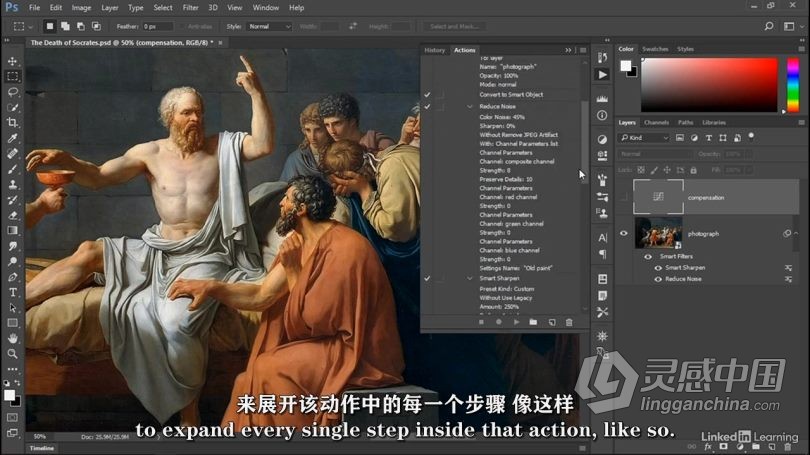Screen dimensions: 810x455
Task: Hide the Reduce Noise smart filter
Action: pyautogui.click(x=658, y=279)
